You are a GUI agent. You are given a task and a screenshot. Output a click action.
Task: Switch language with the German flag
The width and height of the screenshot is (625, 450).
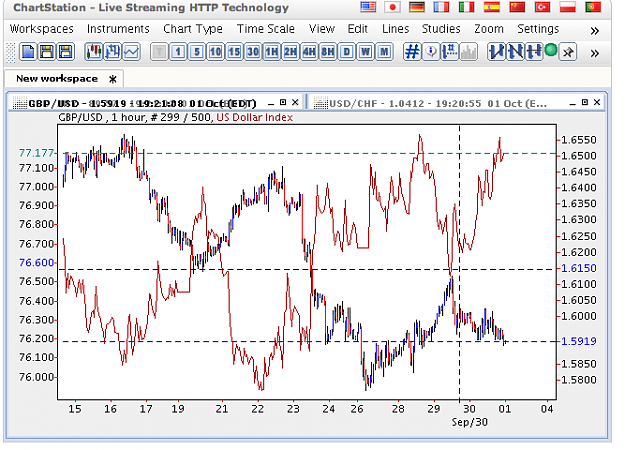pyautogui.click(x=417, y=7)
